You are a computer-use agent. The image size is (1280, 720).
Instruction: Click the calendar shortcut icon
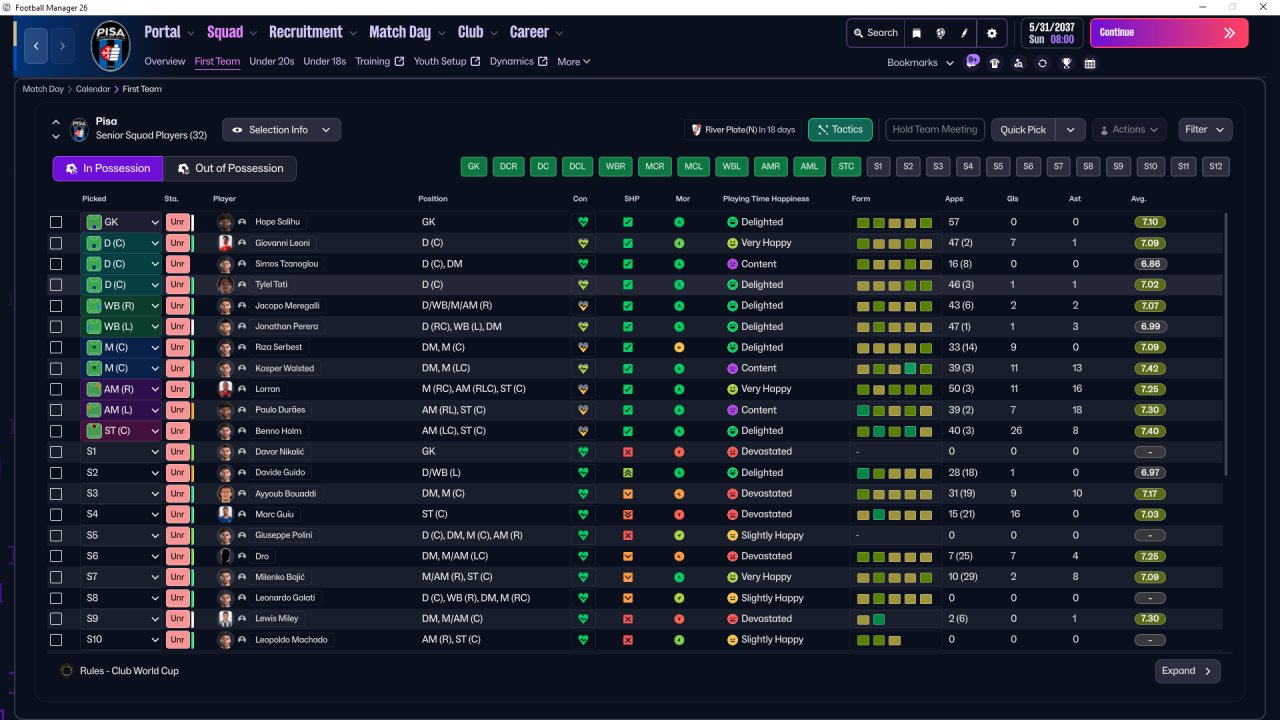pos(1090,63)
